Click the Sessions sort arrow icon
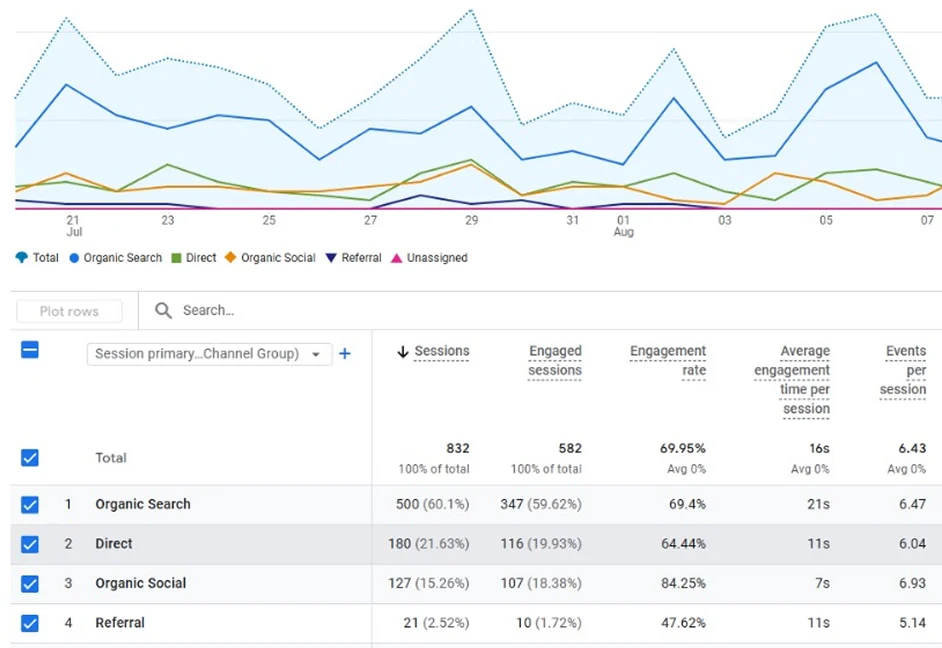Image resolution: width=942 pixels, height=648 pixels. (402, 351)
